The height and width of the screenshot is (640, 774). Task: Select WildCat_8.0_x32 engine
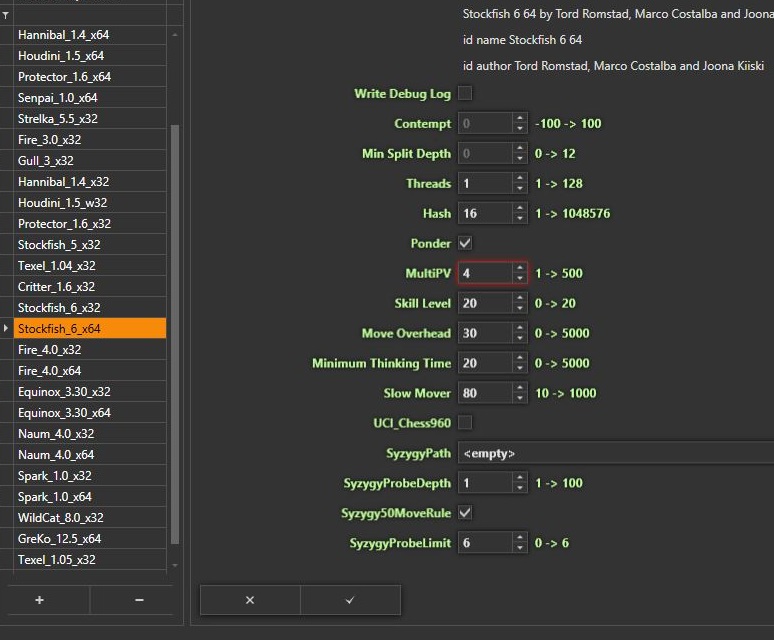point(90,517)
